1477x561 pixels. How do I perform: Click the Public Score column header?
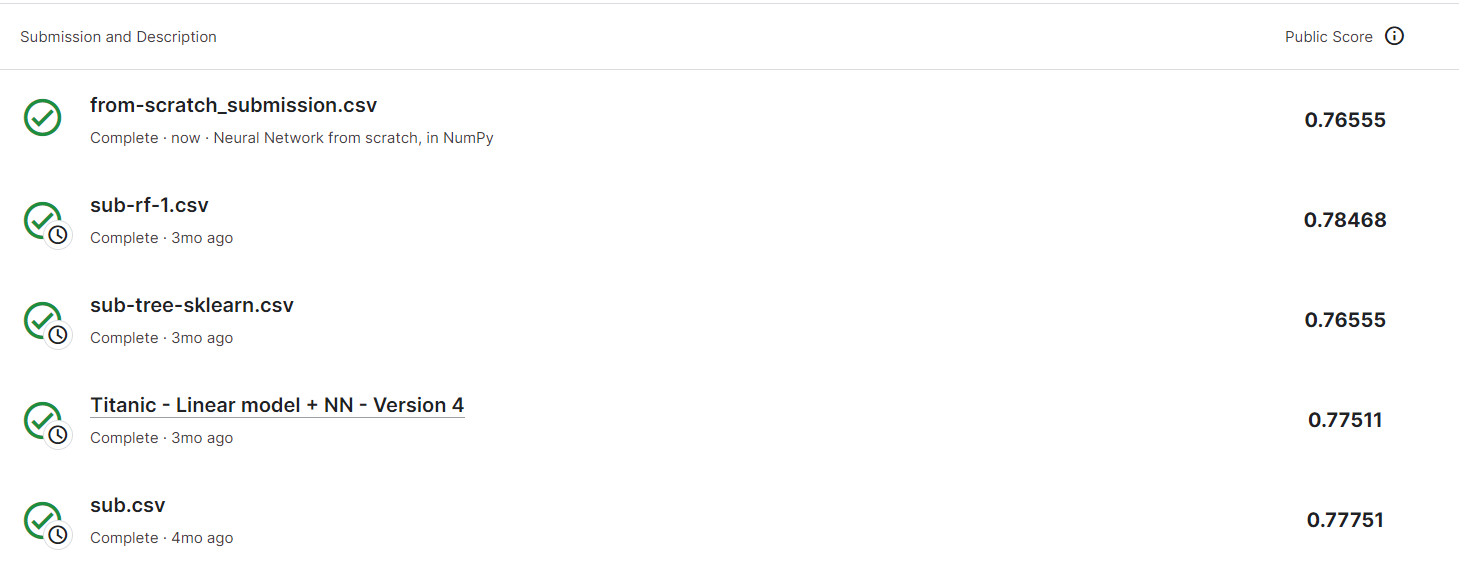tap(1328, 37)
